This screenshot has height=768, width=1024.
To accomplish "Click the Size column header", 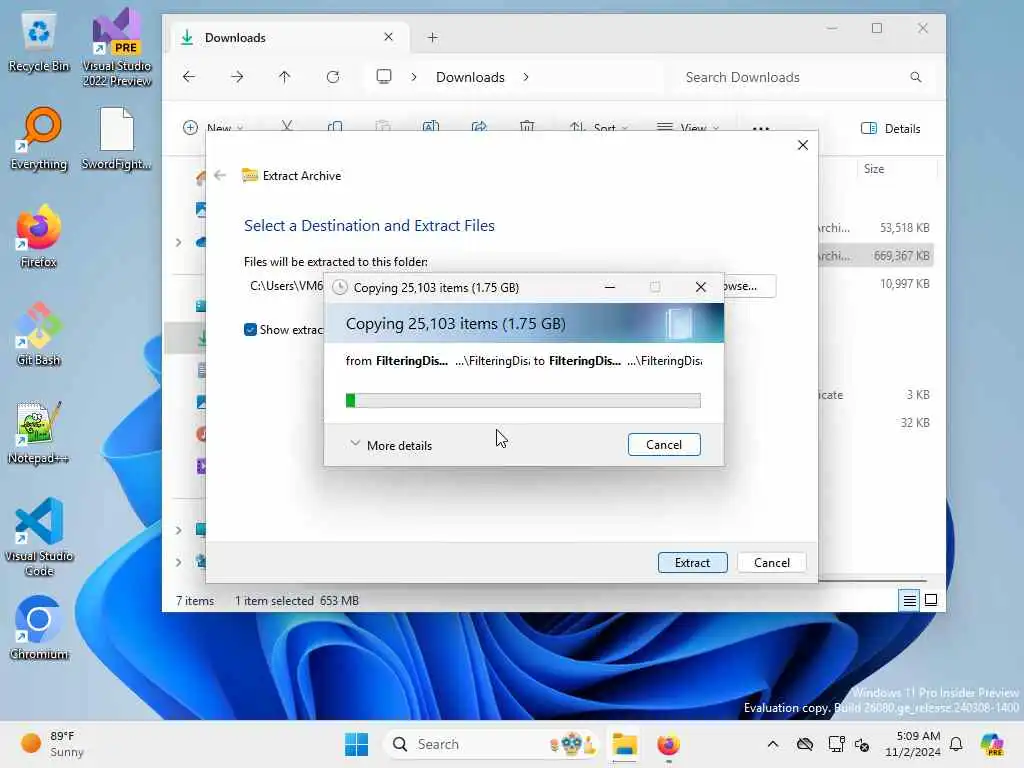I will coord(897,169).
